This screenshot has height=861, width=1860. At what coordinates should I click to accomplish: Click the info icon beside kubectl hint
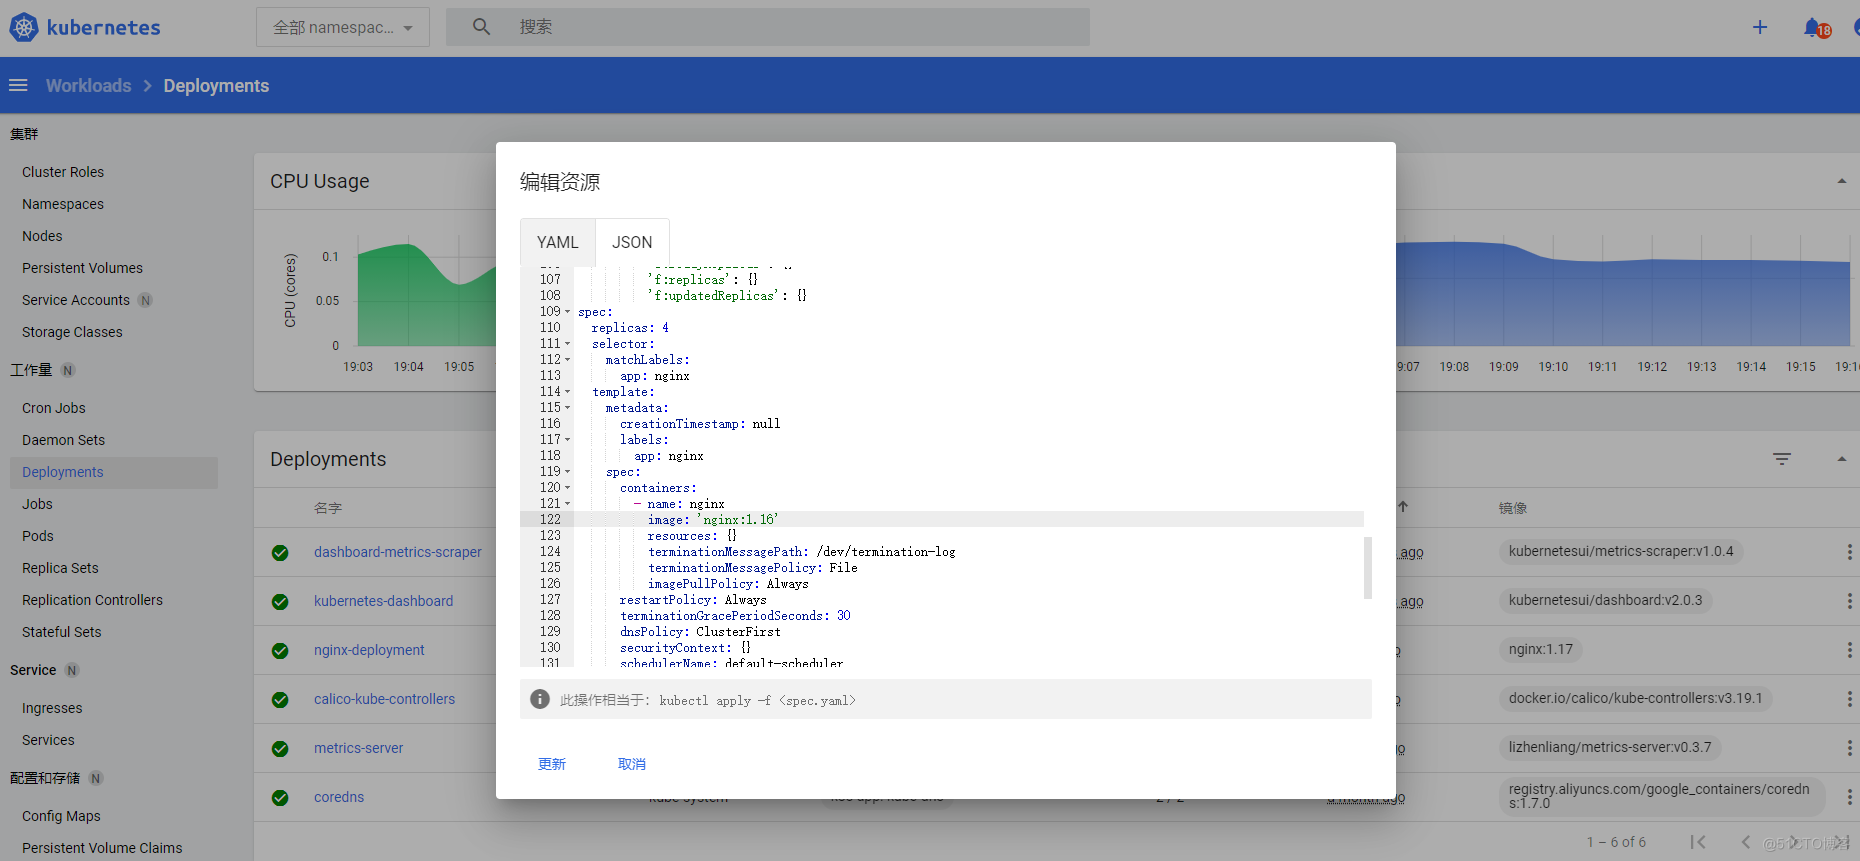point(540,699)
